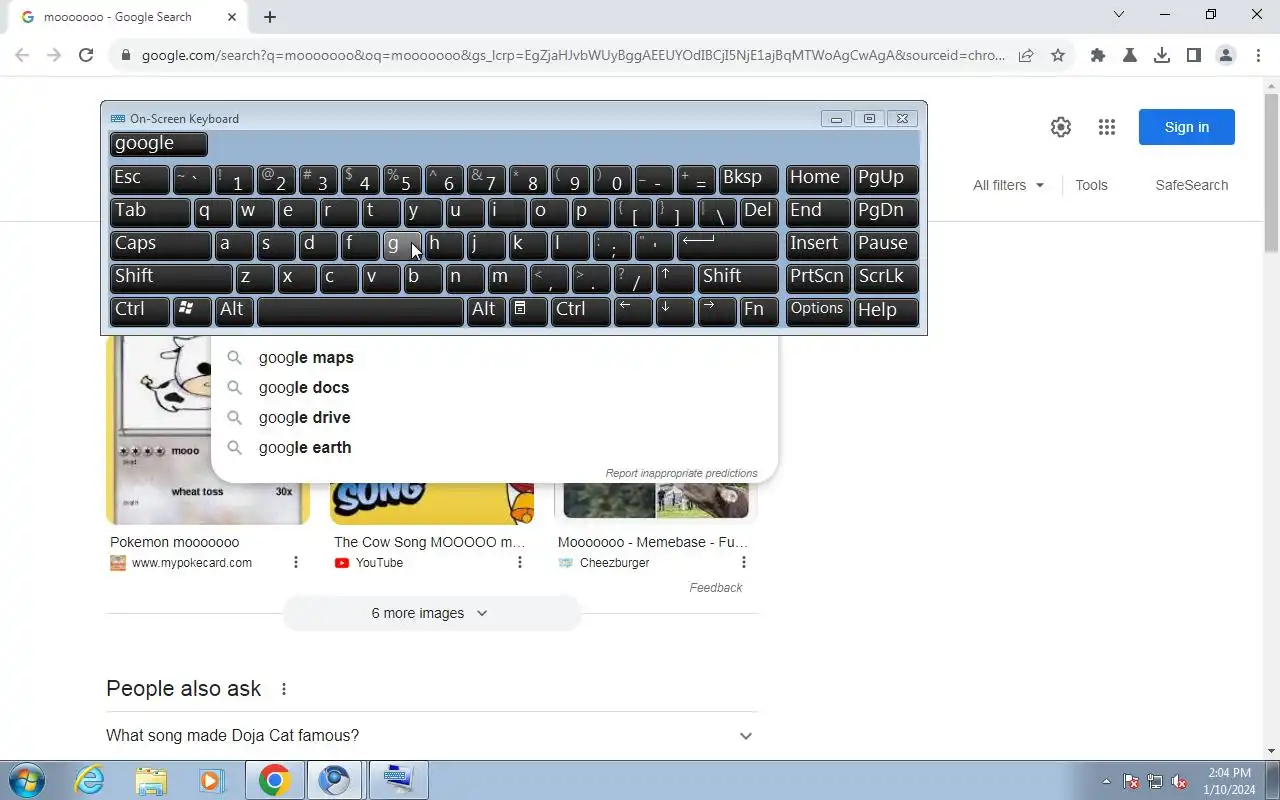Switch to the moooooooo Google Search tab

coord(125,17)
